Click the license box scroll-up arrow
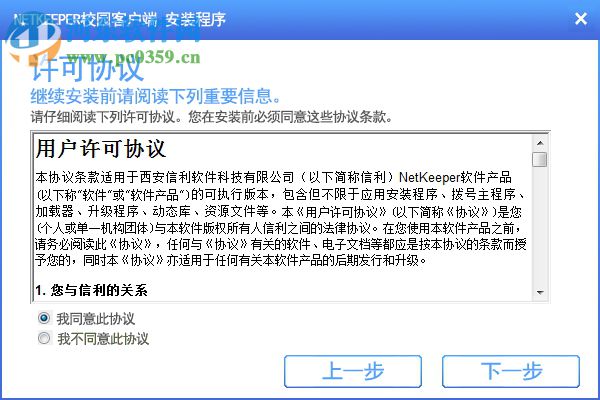Viewport: 600px width, 400px height. click(540, 143)
